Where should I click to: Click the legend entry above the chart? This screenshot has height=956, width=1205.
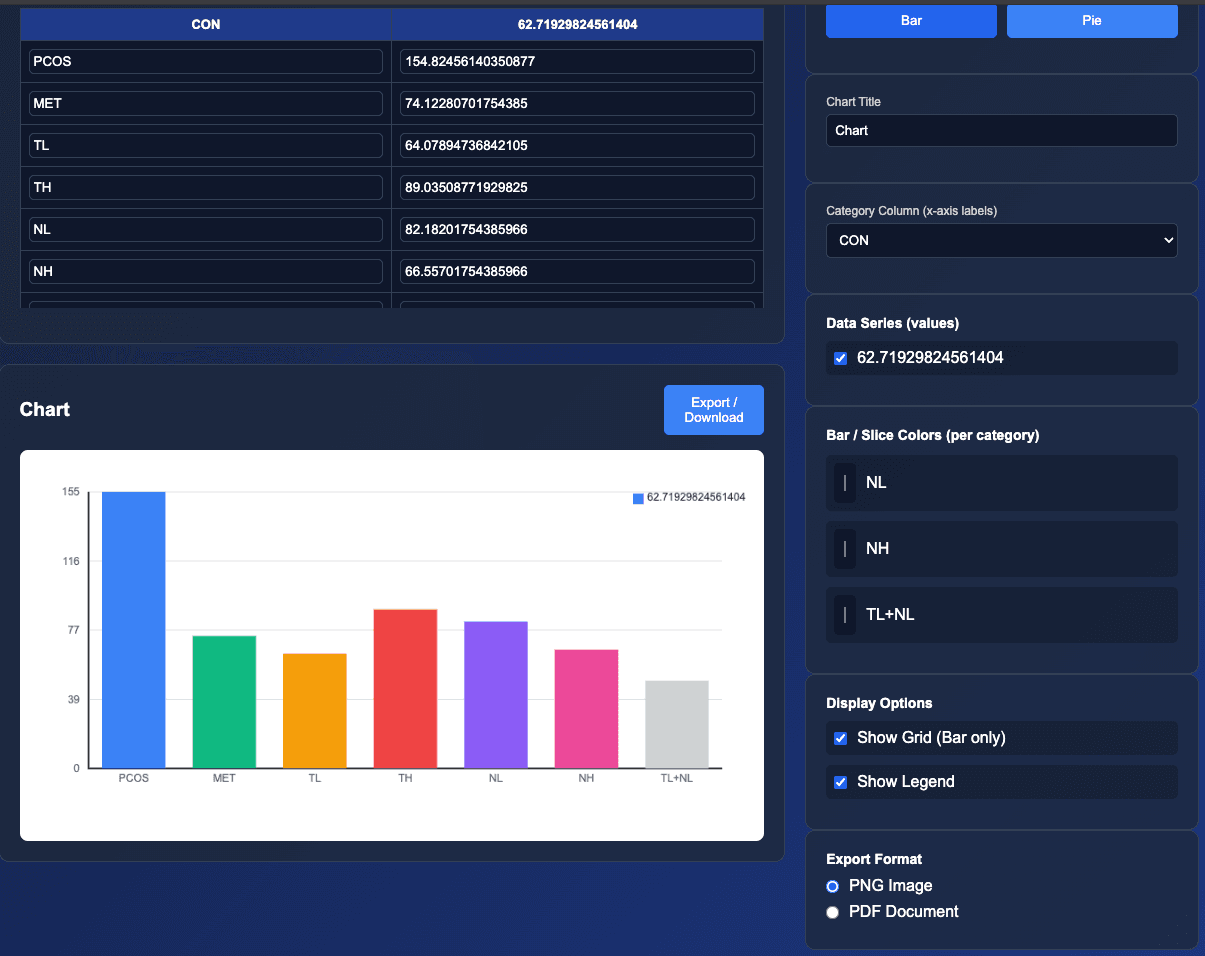pyautogui.click(x=690, y=497)
